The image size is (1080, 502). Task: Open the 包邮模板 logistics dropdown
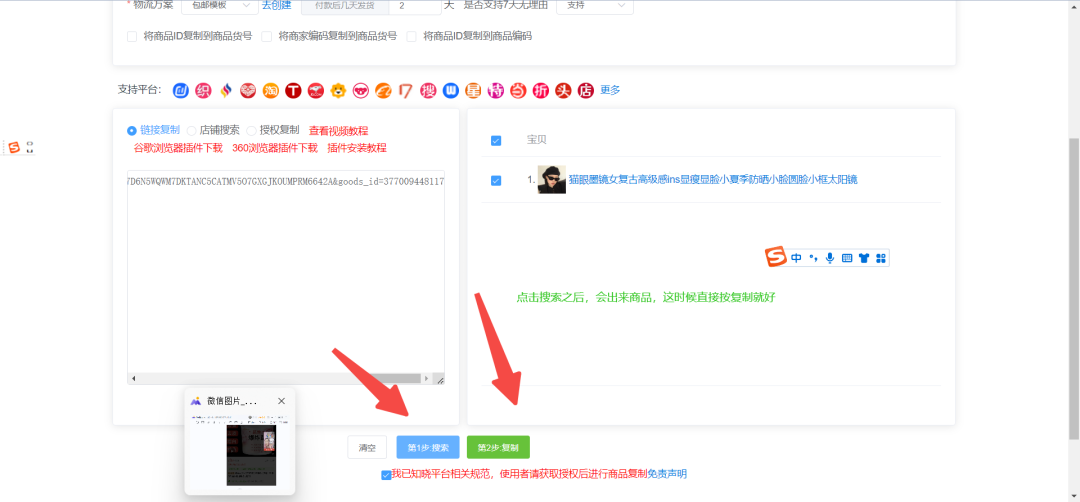pos(219,6)
